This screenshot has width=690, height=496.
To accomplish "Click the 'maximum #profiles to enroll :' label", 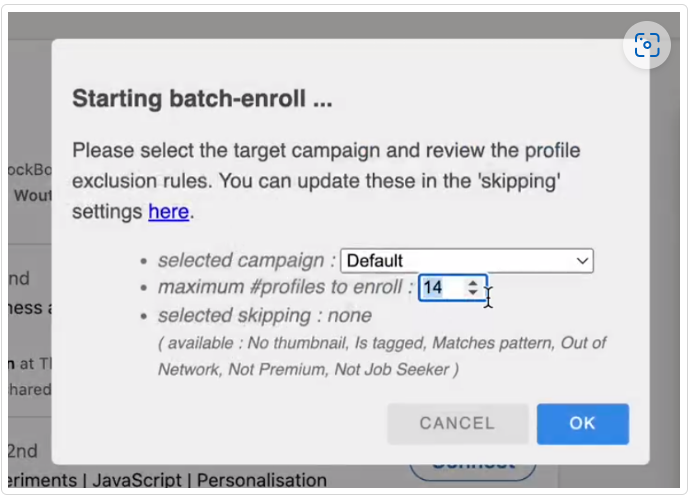I will [285, 288].
